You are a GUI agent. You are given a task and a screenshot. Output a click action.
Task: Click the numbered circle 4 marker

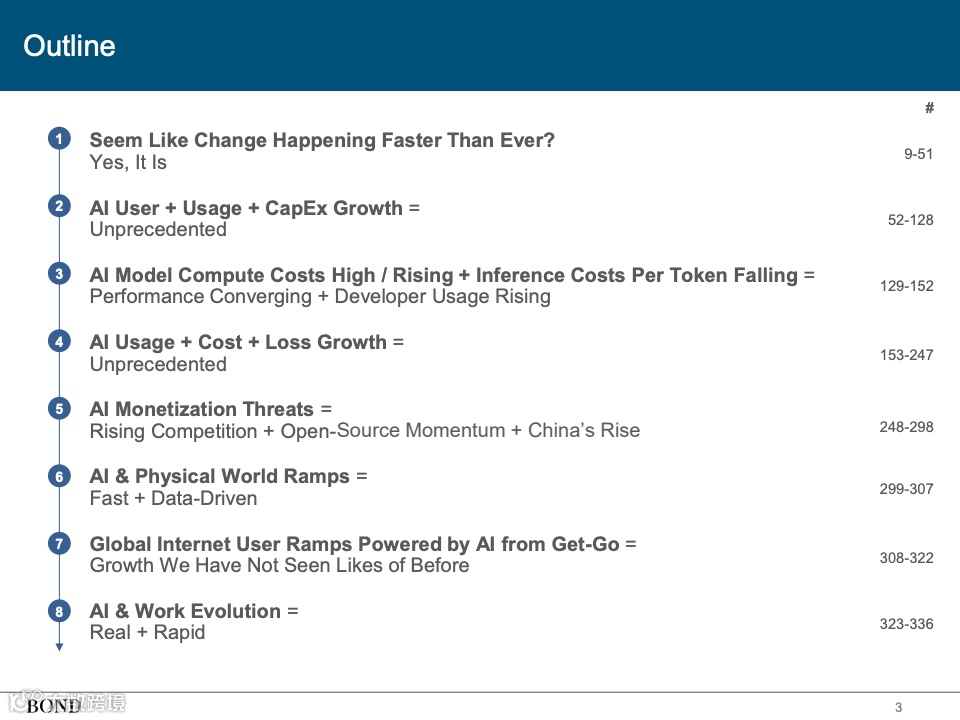59,341
